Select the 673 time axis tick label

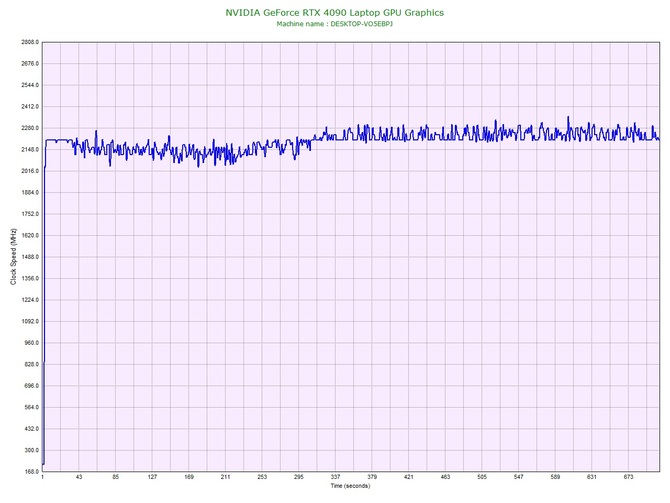click(629, 477)
